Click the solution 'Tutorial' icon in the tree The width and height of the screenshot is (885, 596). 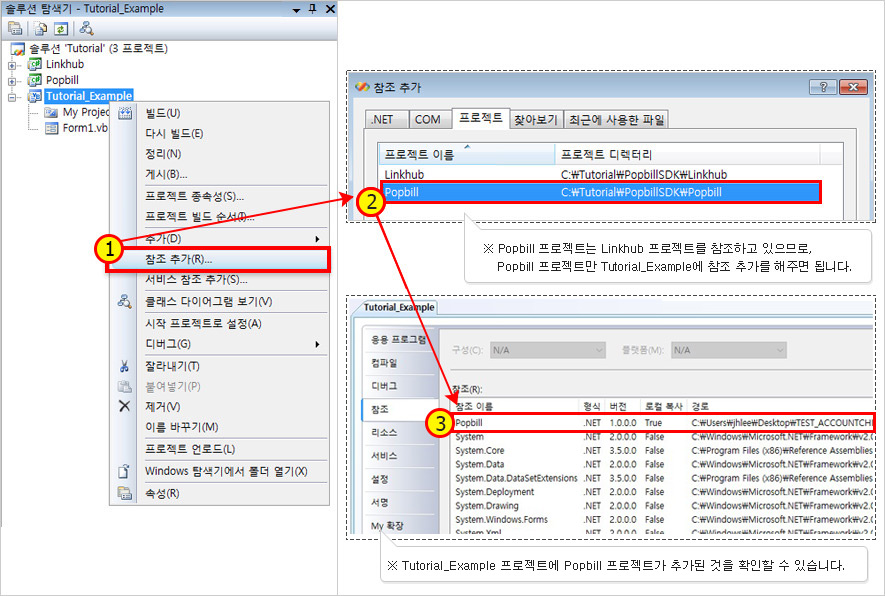[x=17, y=49]
